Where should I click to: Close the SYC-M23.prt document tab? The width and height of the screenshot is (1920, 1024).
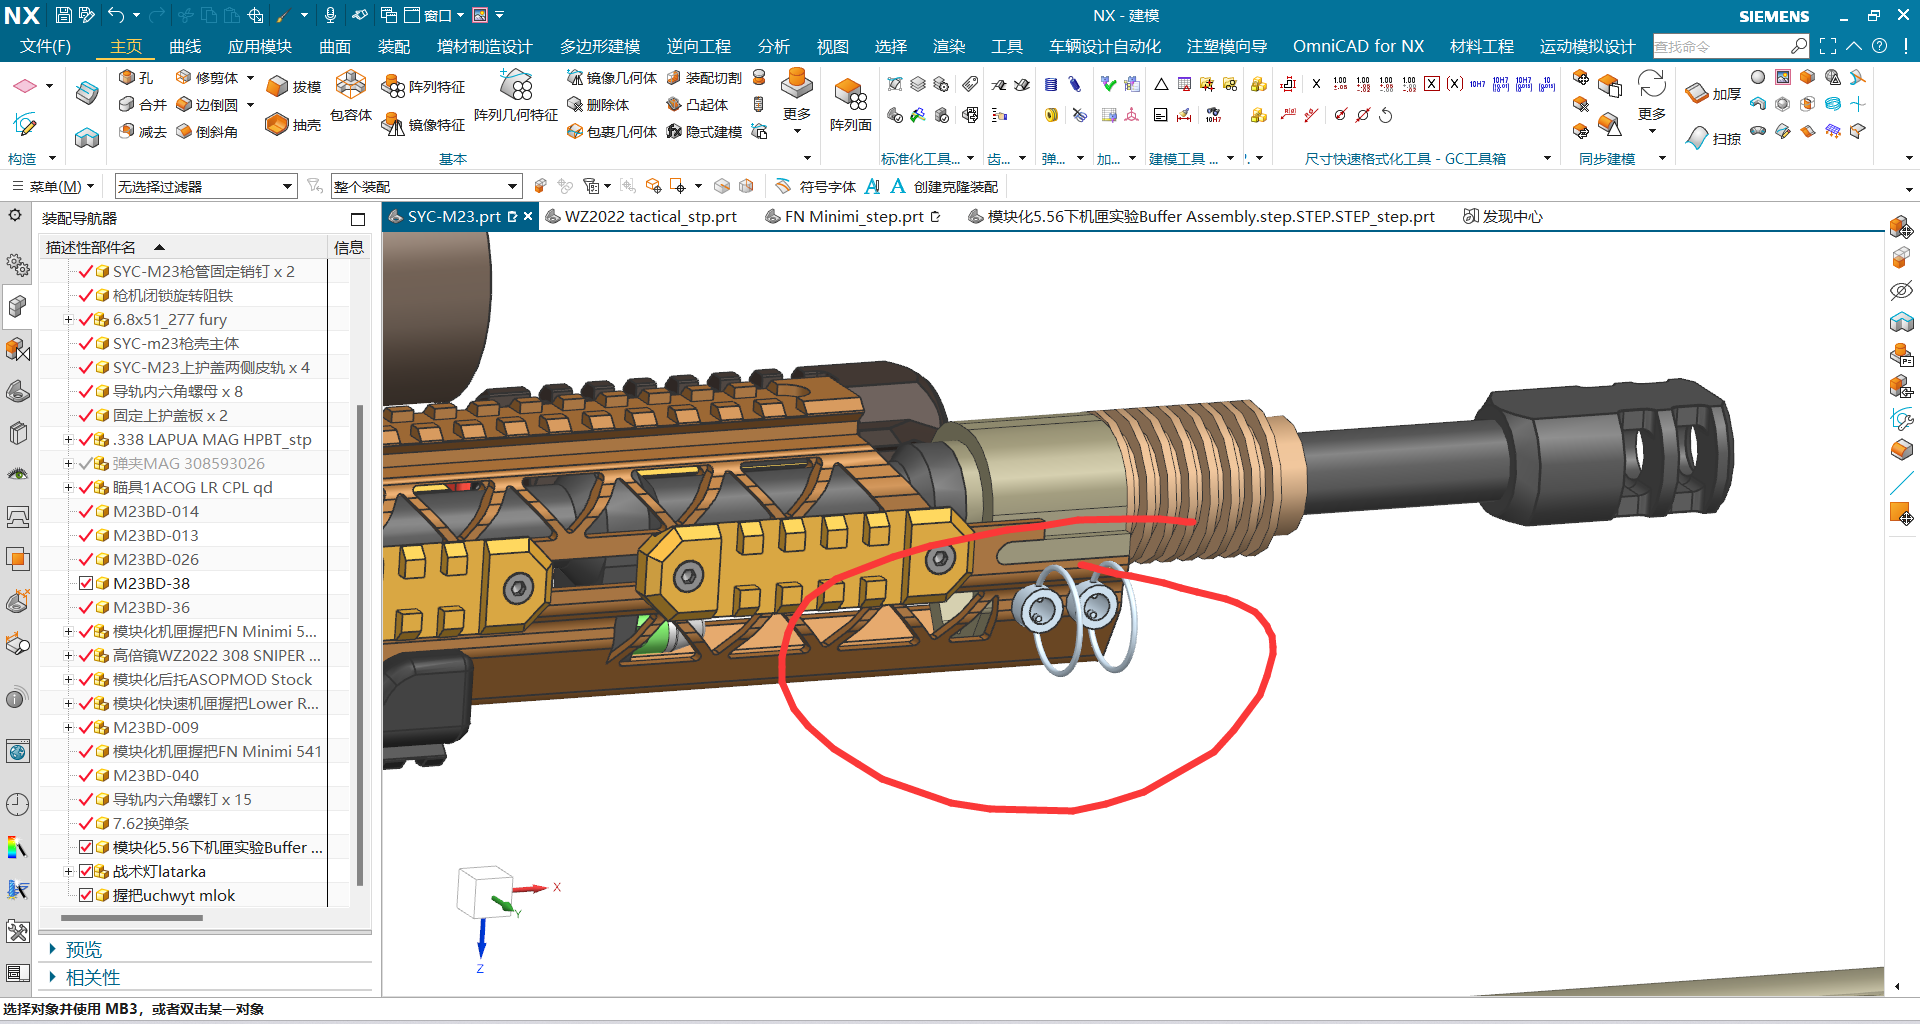pos(528,216)
